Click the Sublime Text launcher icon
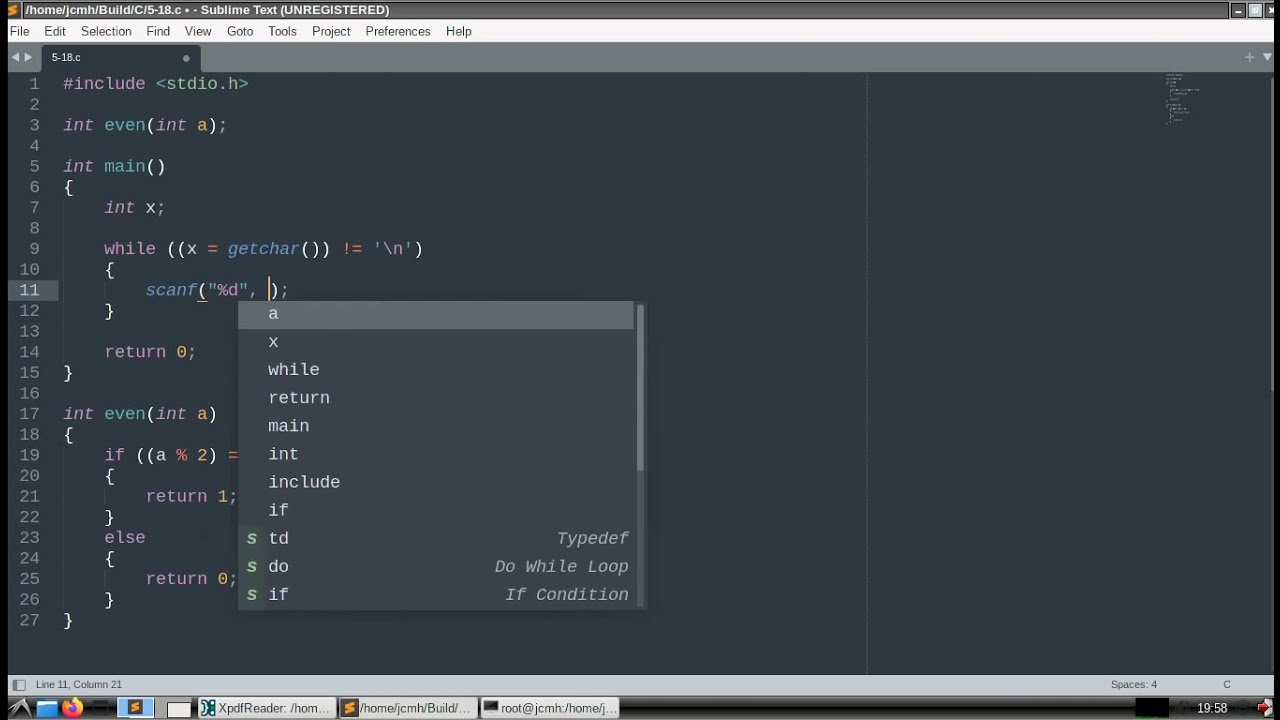 [135, 708]
